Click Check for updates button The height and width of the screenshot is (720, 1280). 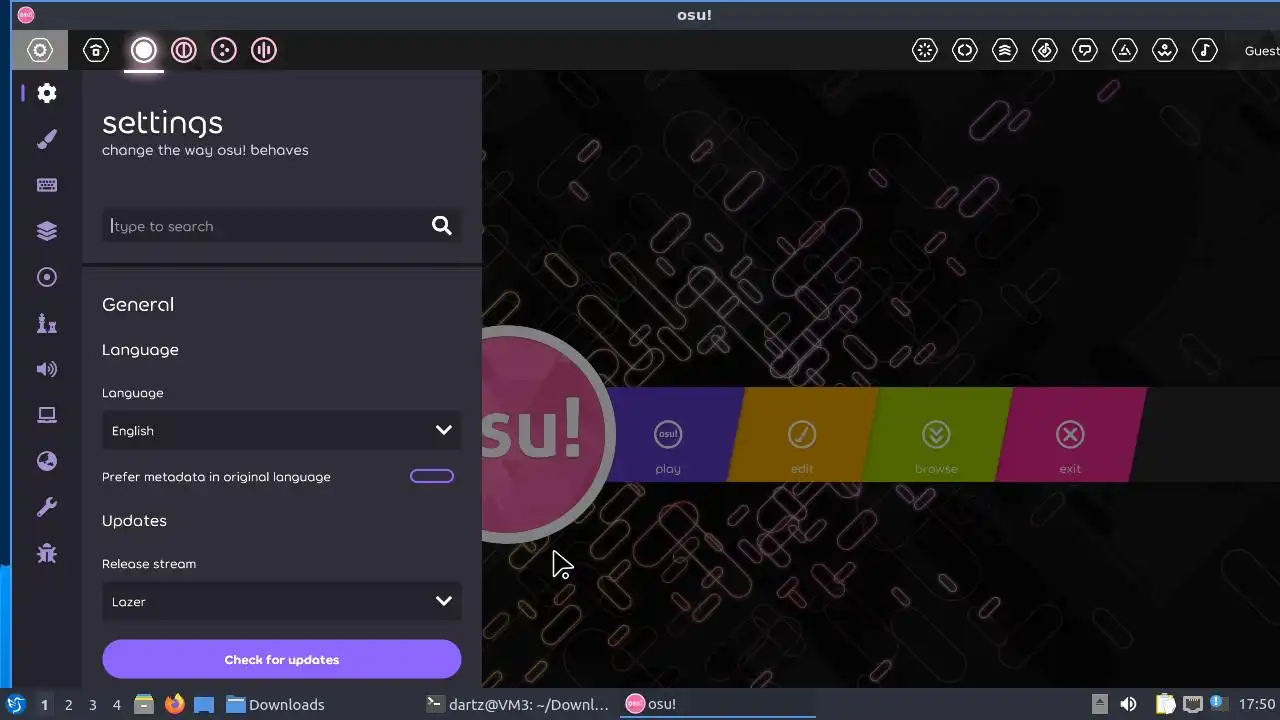click(282, 660)
